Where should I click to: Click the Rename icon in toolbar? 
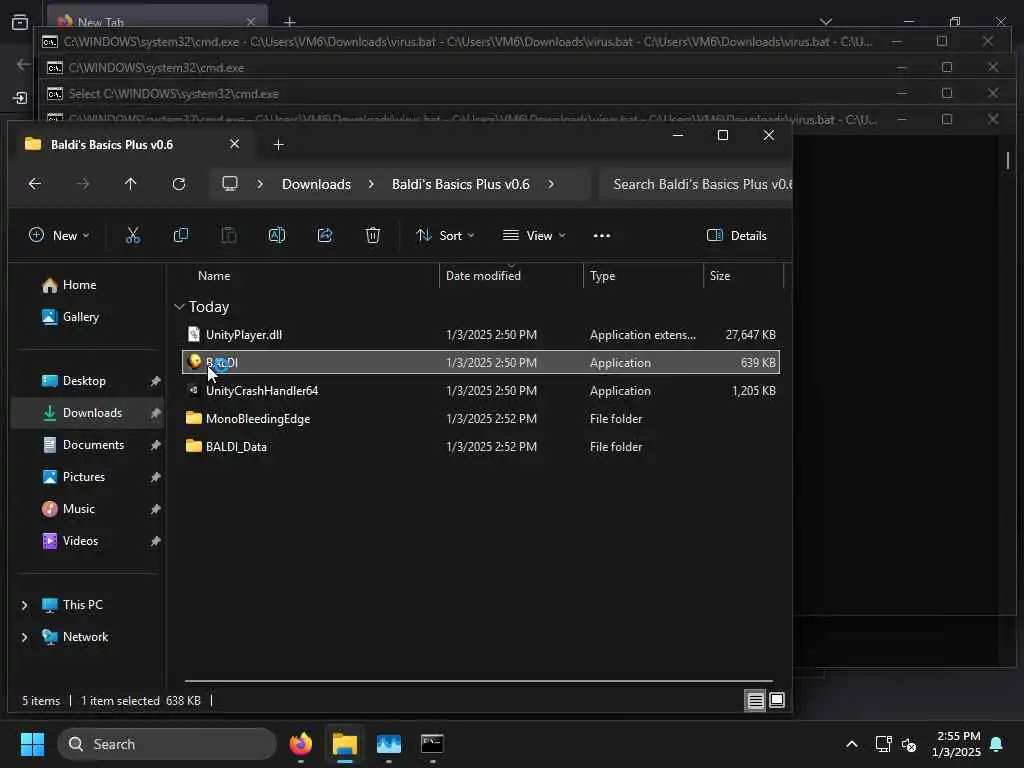click(277, 236)
